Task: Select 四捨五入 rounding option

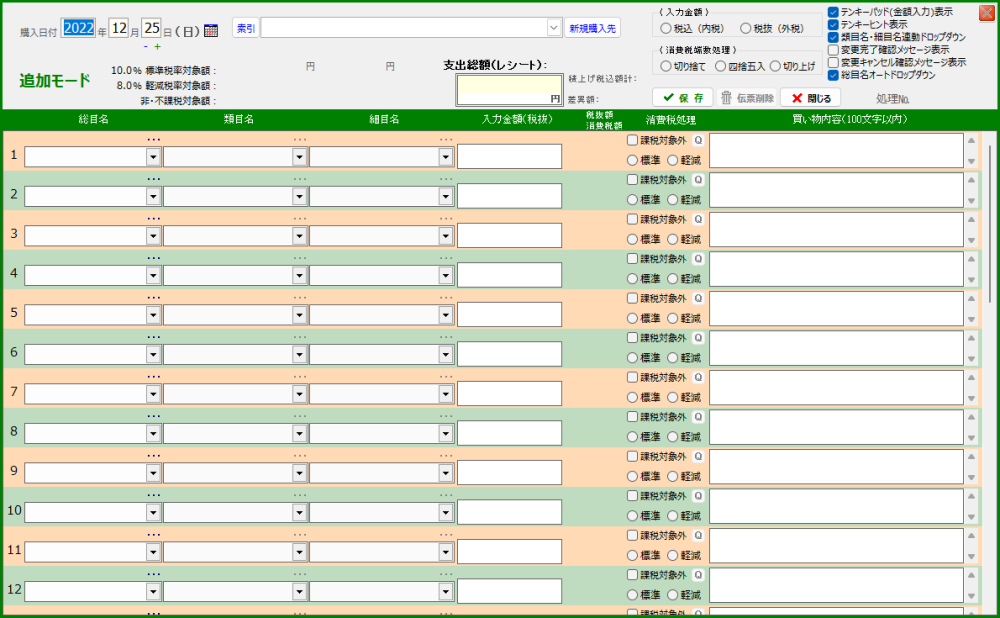Action: coord(720,66)
